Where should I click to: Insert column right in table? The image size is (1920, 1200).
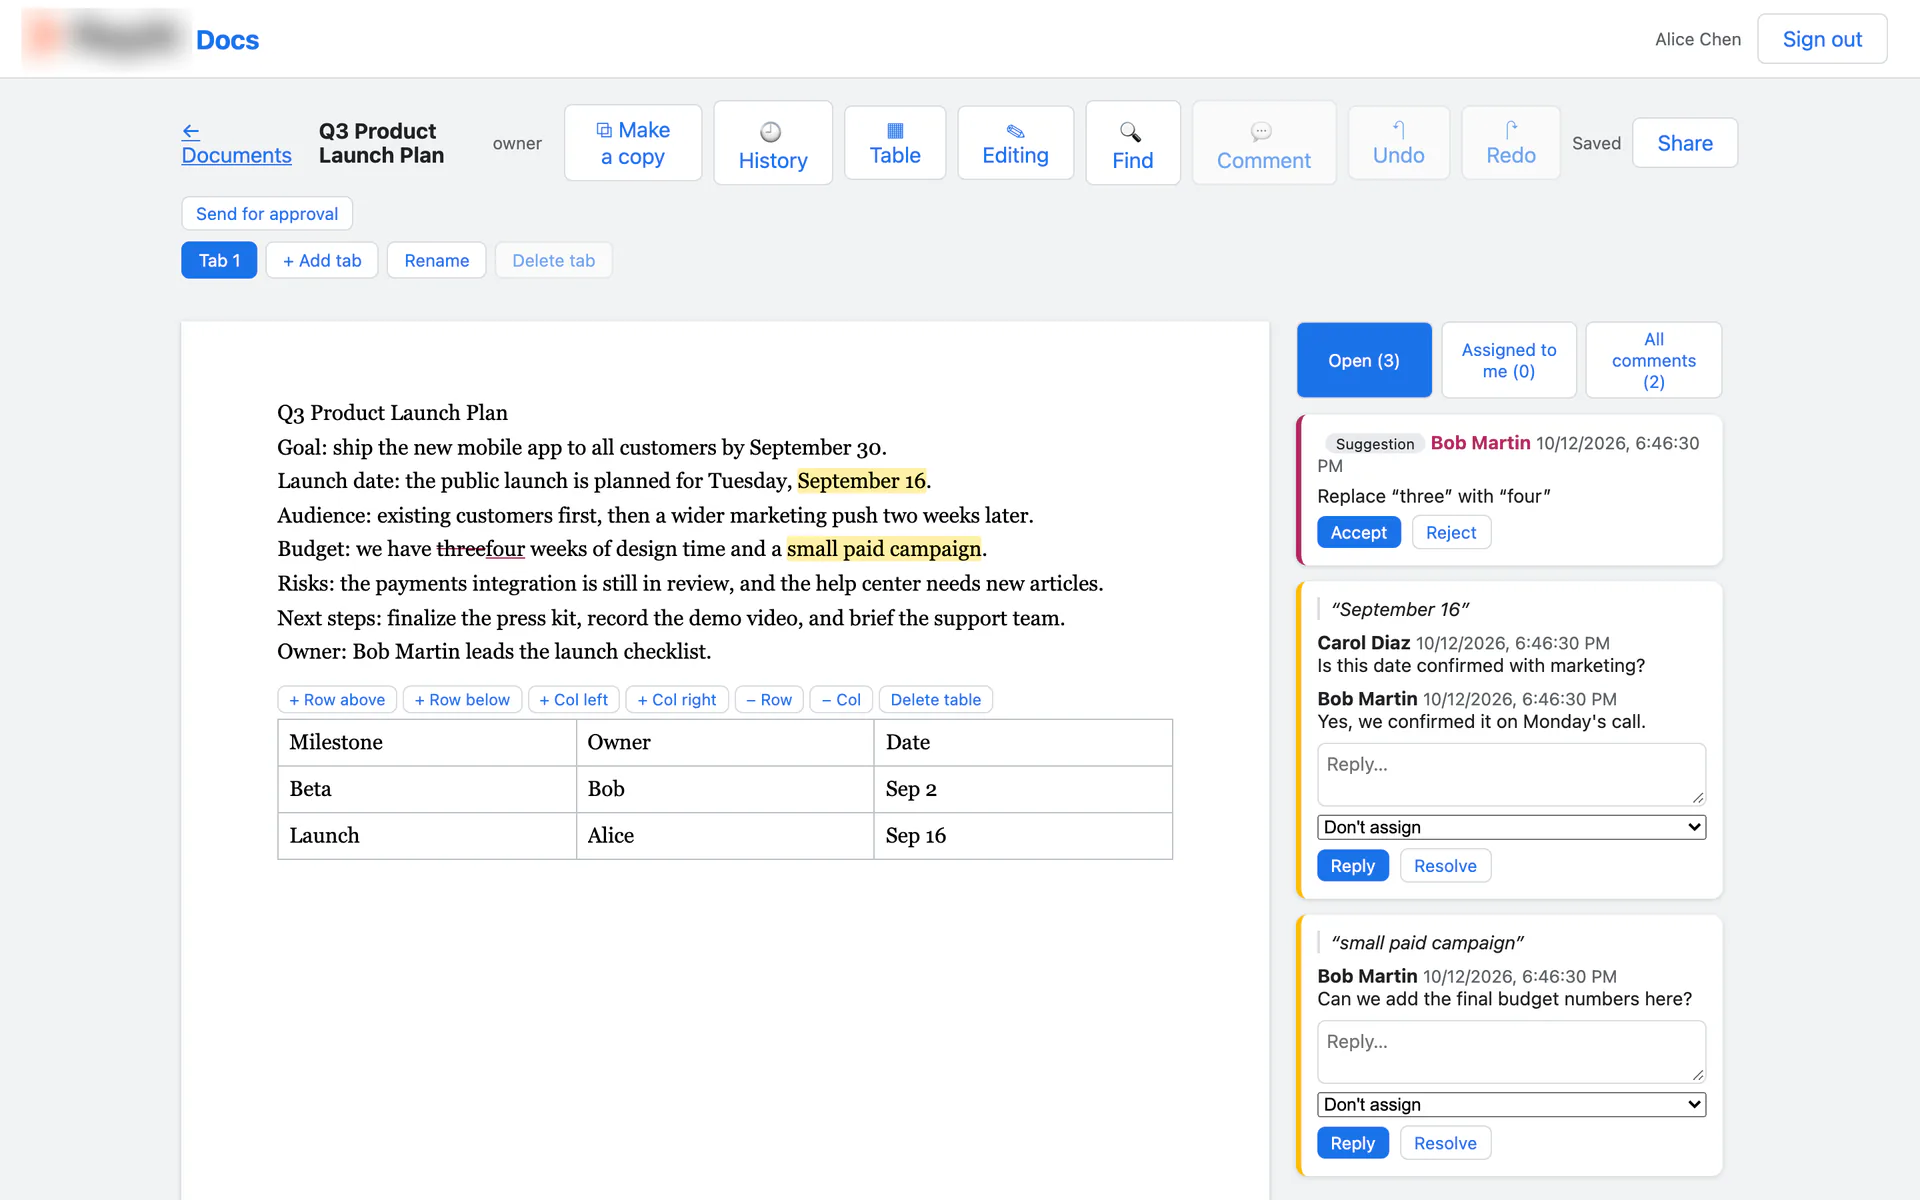tap(677, 699)
